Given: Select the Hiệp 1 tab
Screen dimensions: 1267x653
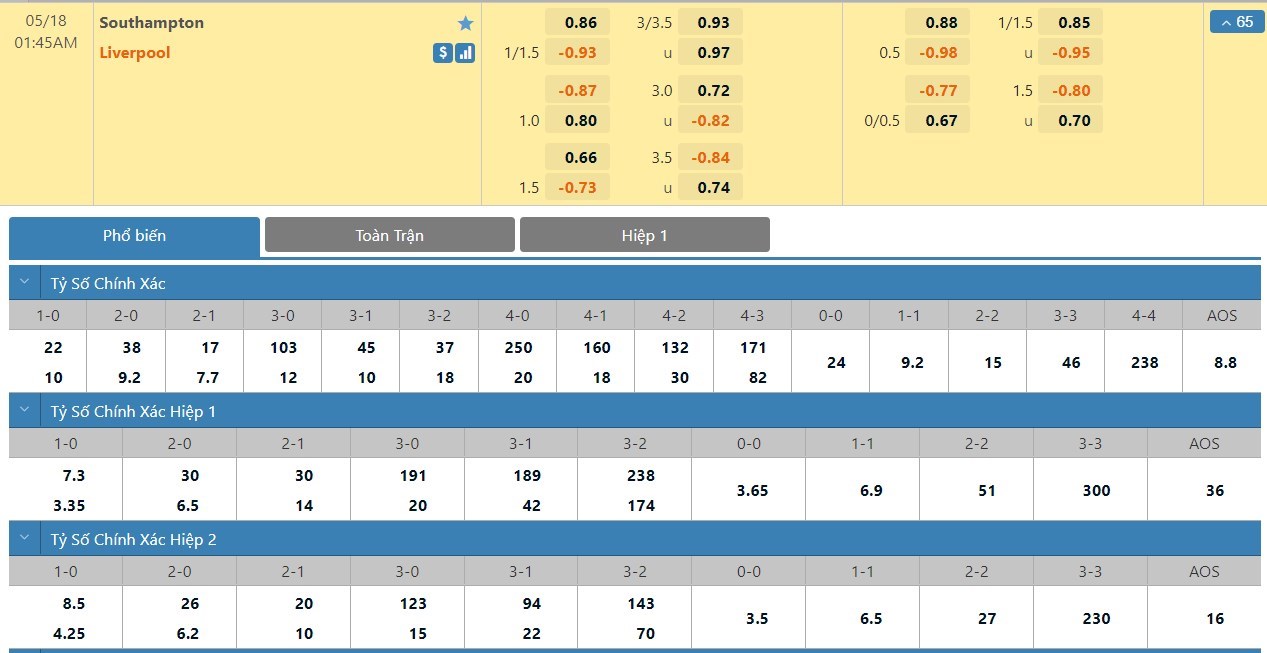Looking at the screenshot, I should click(x=644, y=236).
